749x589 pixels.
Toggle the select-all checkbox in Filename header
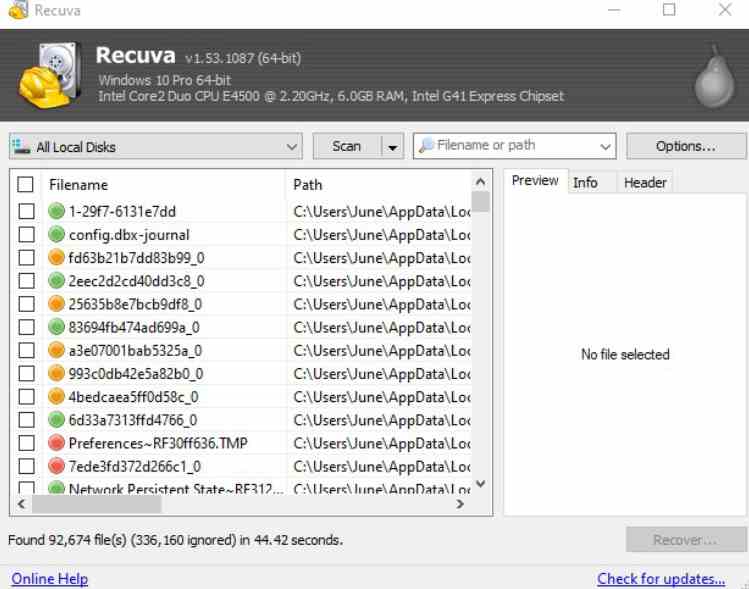(25, 184)
